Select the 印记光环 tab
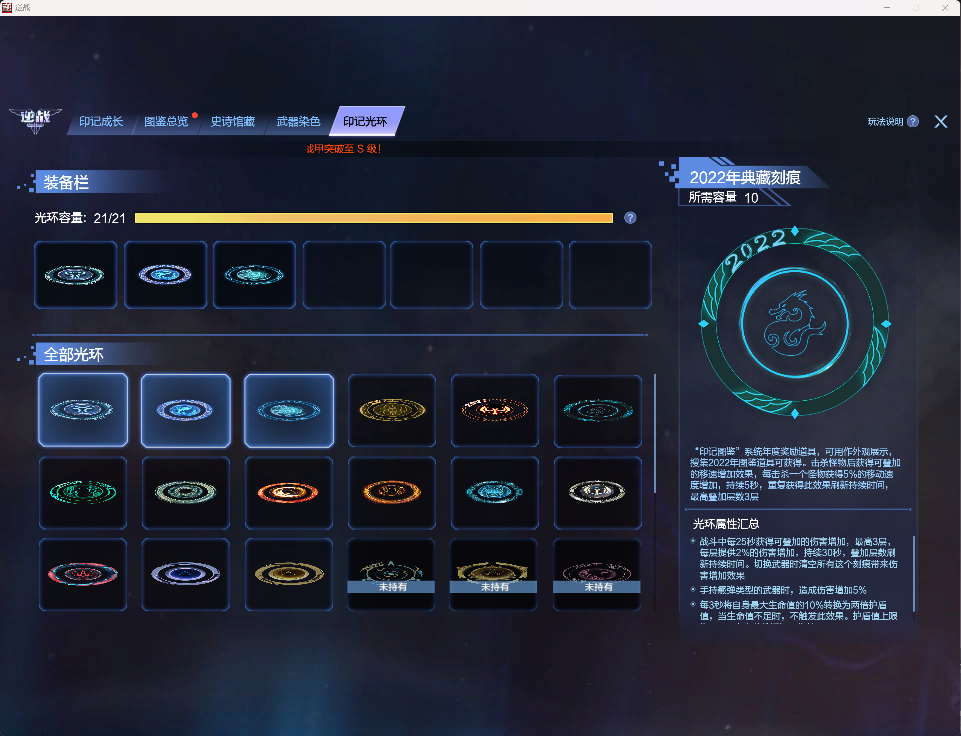Screen dimensions: 961x736 point(366,121)
